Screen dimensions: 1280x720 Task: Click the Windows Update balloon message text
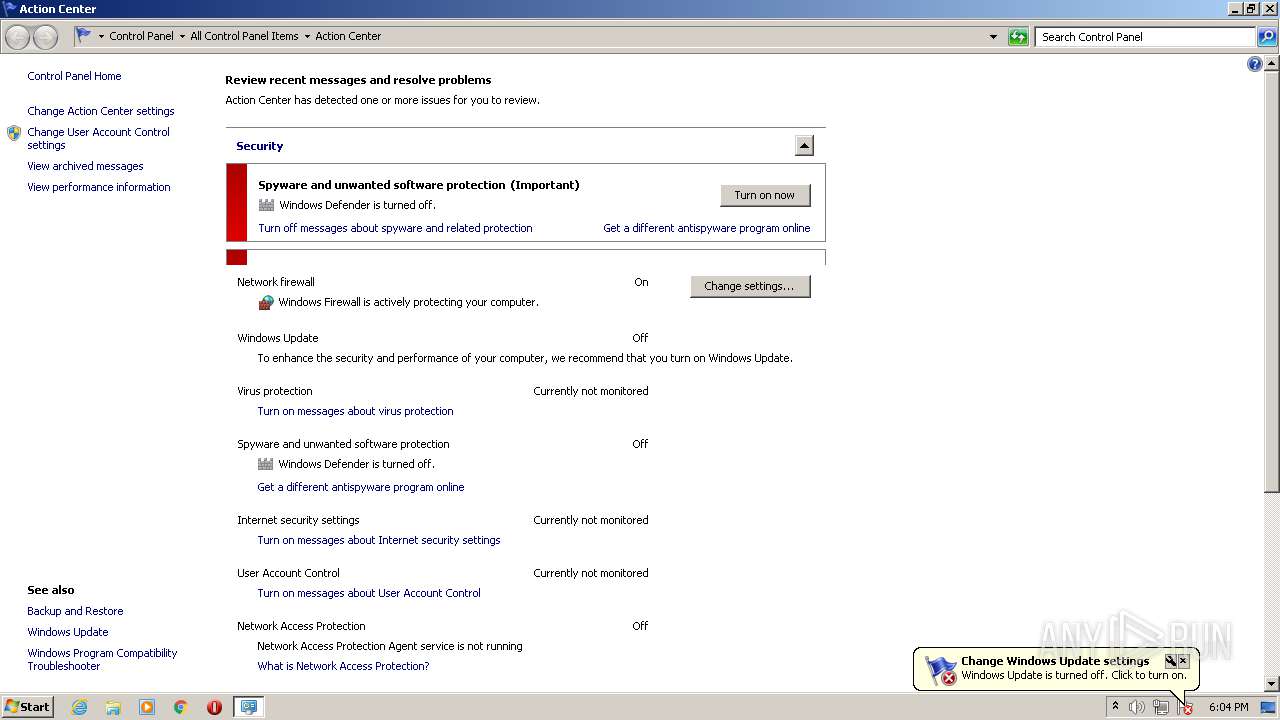pos(1074,675)
